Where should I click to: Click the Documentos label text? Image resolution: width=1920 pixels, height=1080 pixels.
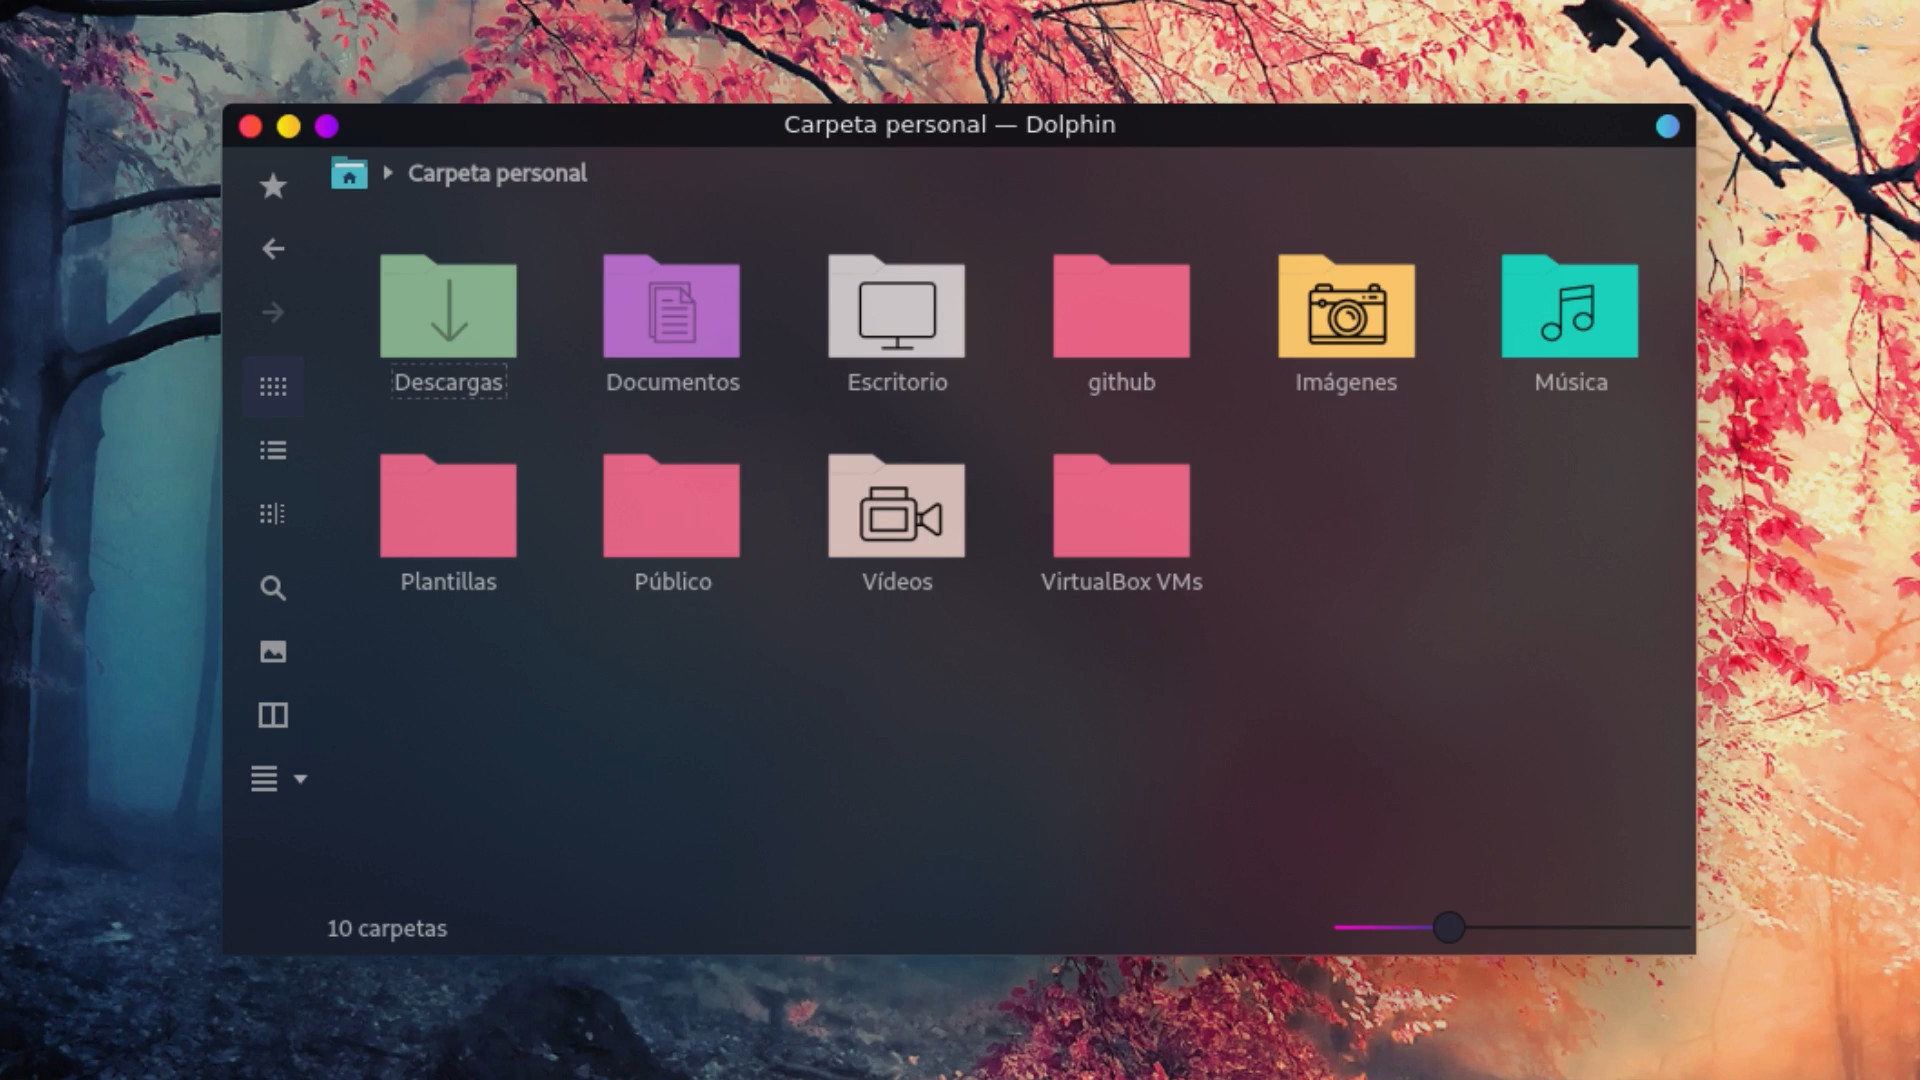coord(673,382)
